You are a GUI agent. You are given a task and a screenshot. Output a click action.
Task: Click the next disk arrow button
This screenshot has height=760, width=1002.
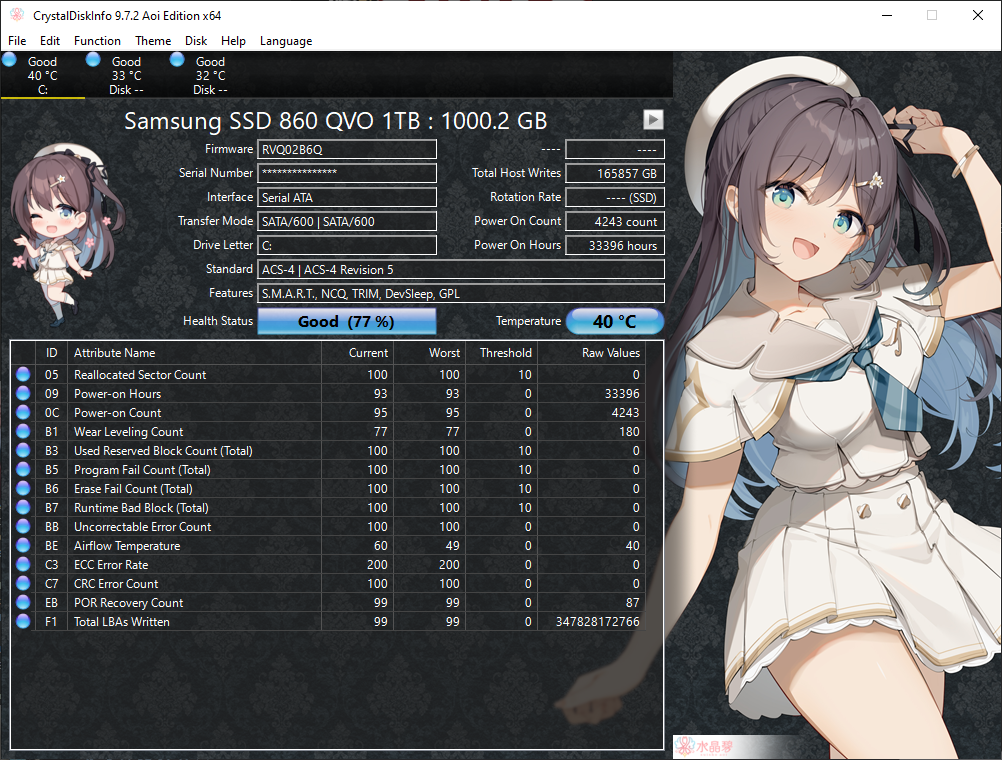[653, 120]
